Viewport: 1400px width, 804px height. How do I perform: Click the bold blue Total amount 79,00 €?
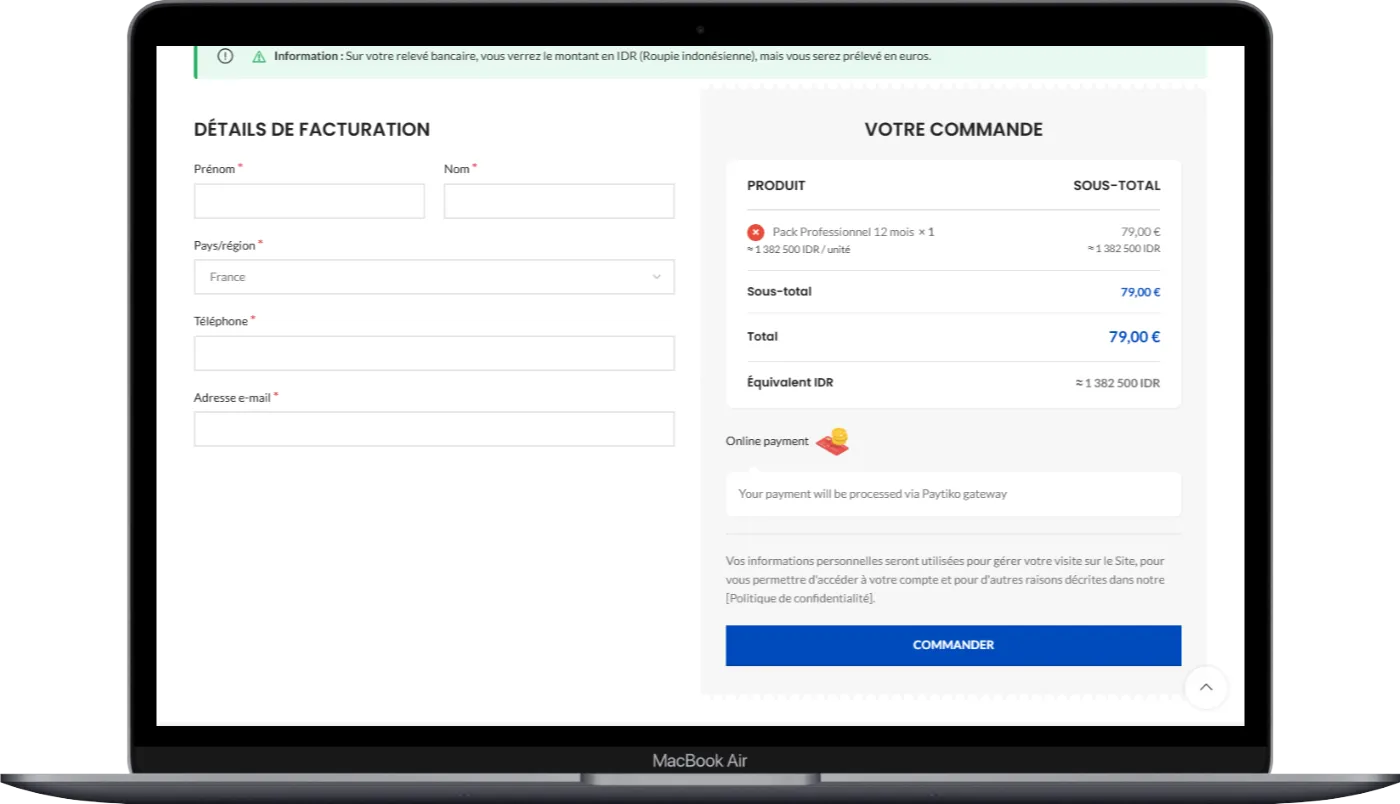pyautogui.click(x=1134, y=337)
